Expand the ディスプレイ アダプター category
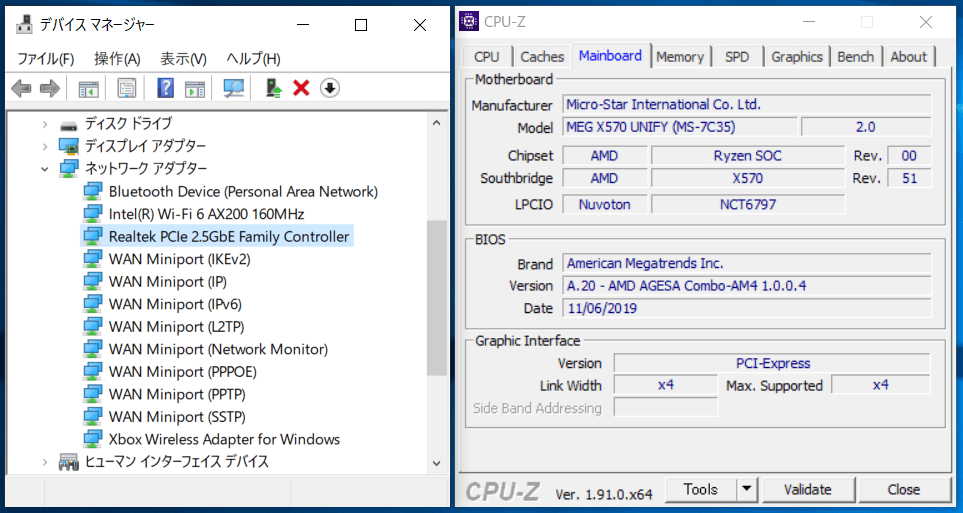The height and width of the screenshot is (513, 963). [44, 146]
